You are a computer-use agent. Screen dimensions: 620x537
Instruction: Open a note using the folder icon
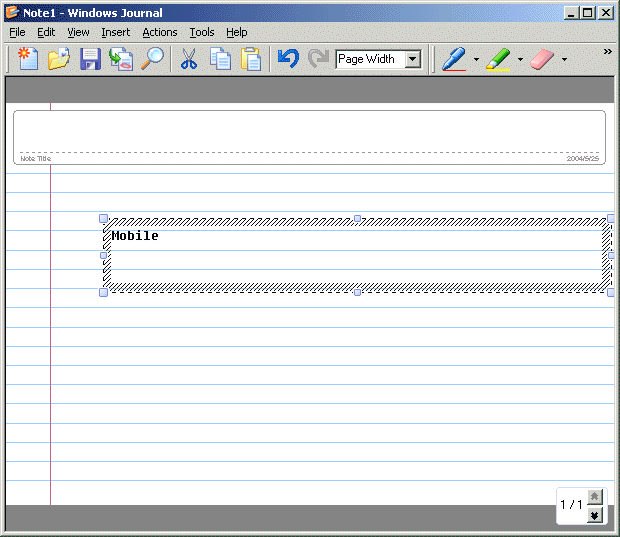point(59,59)
